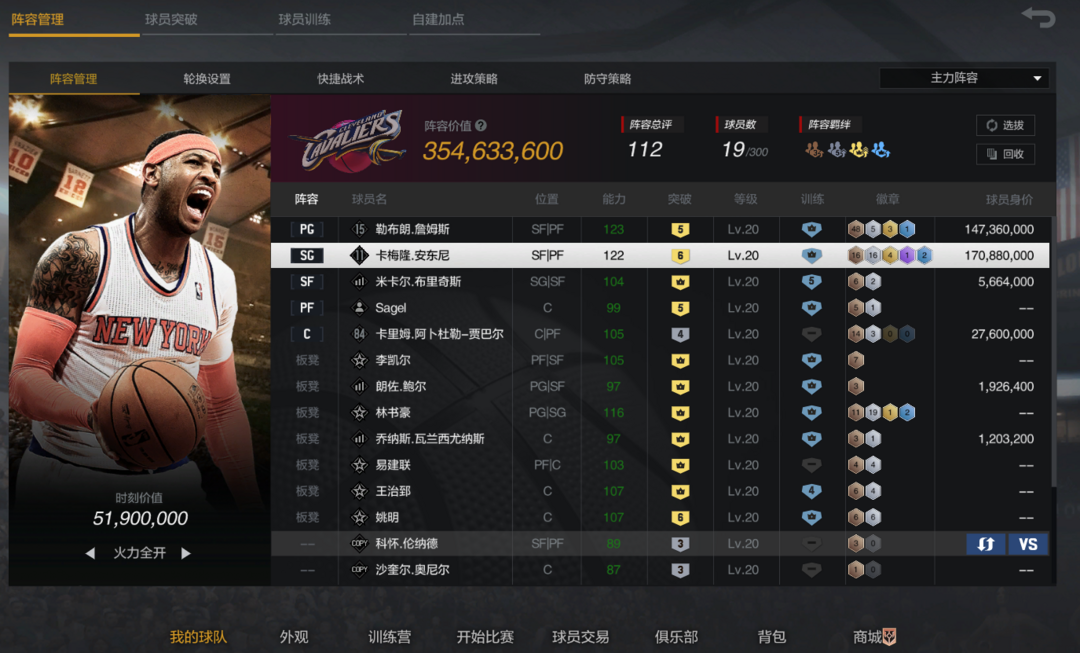Click the training crown icon for 勒布朗.詹姆斯
Viewport: 1080px width, 653px height.
811,229
